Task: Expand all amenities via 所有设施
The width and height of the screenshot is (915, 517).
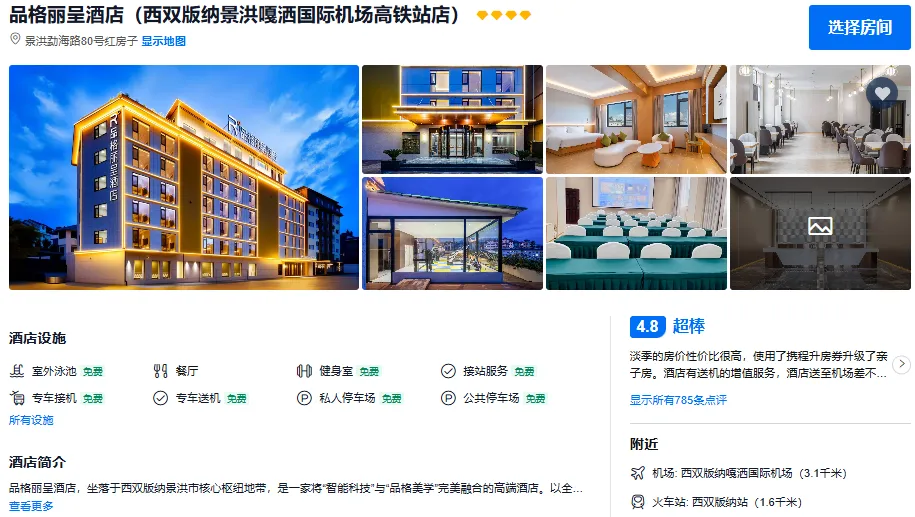Action: click(x=31, y=420)
